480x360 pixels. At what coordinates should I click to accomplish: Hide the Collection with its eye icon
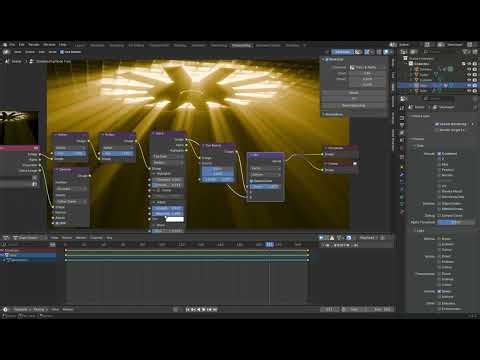pyautogui.click(x=469, y=64)
